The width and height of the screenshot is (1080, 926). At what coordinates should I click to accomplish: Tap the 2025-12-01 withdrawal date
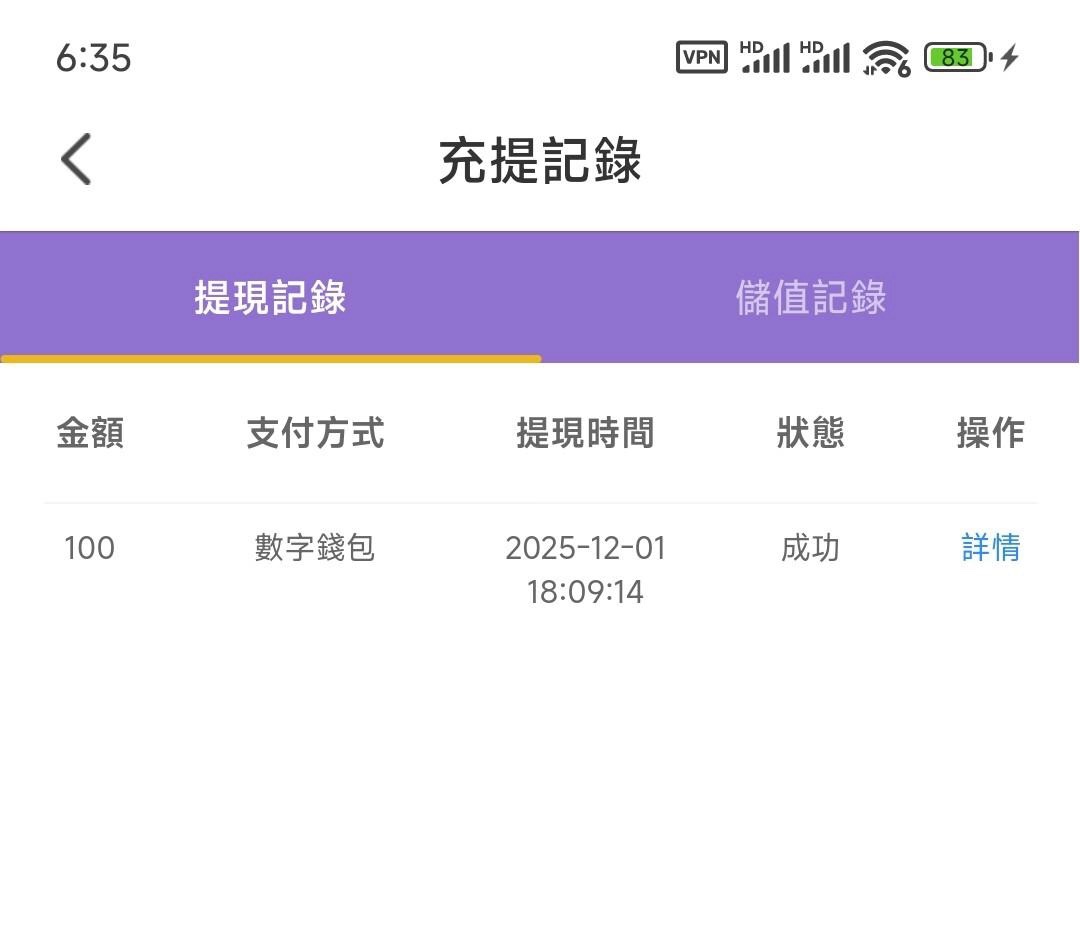(x=585, y=548)
